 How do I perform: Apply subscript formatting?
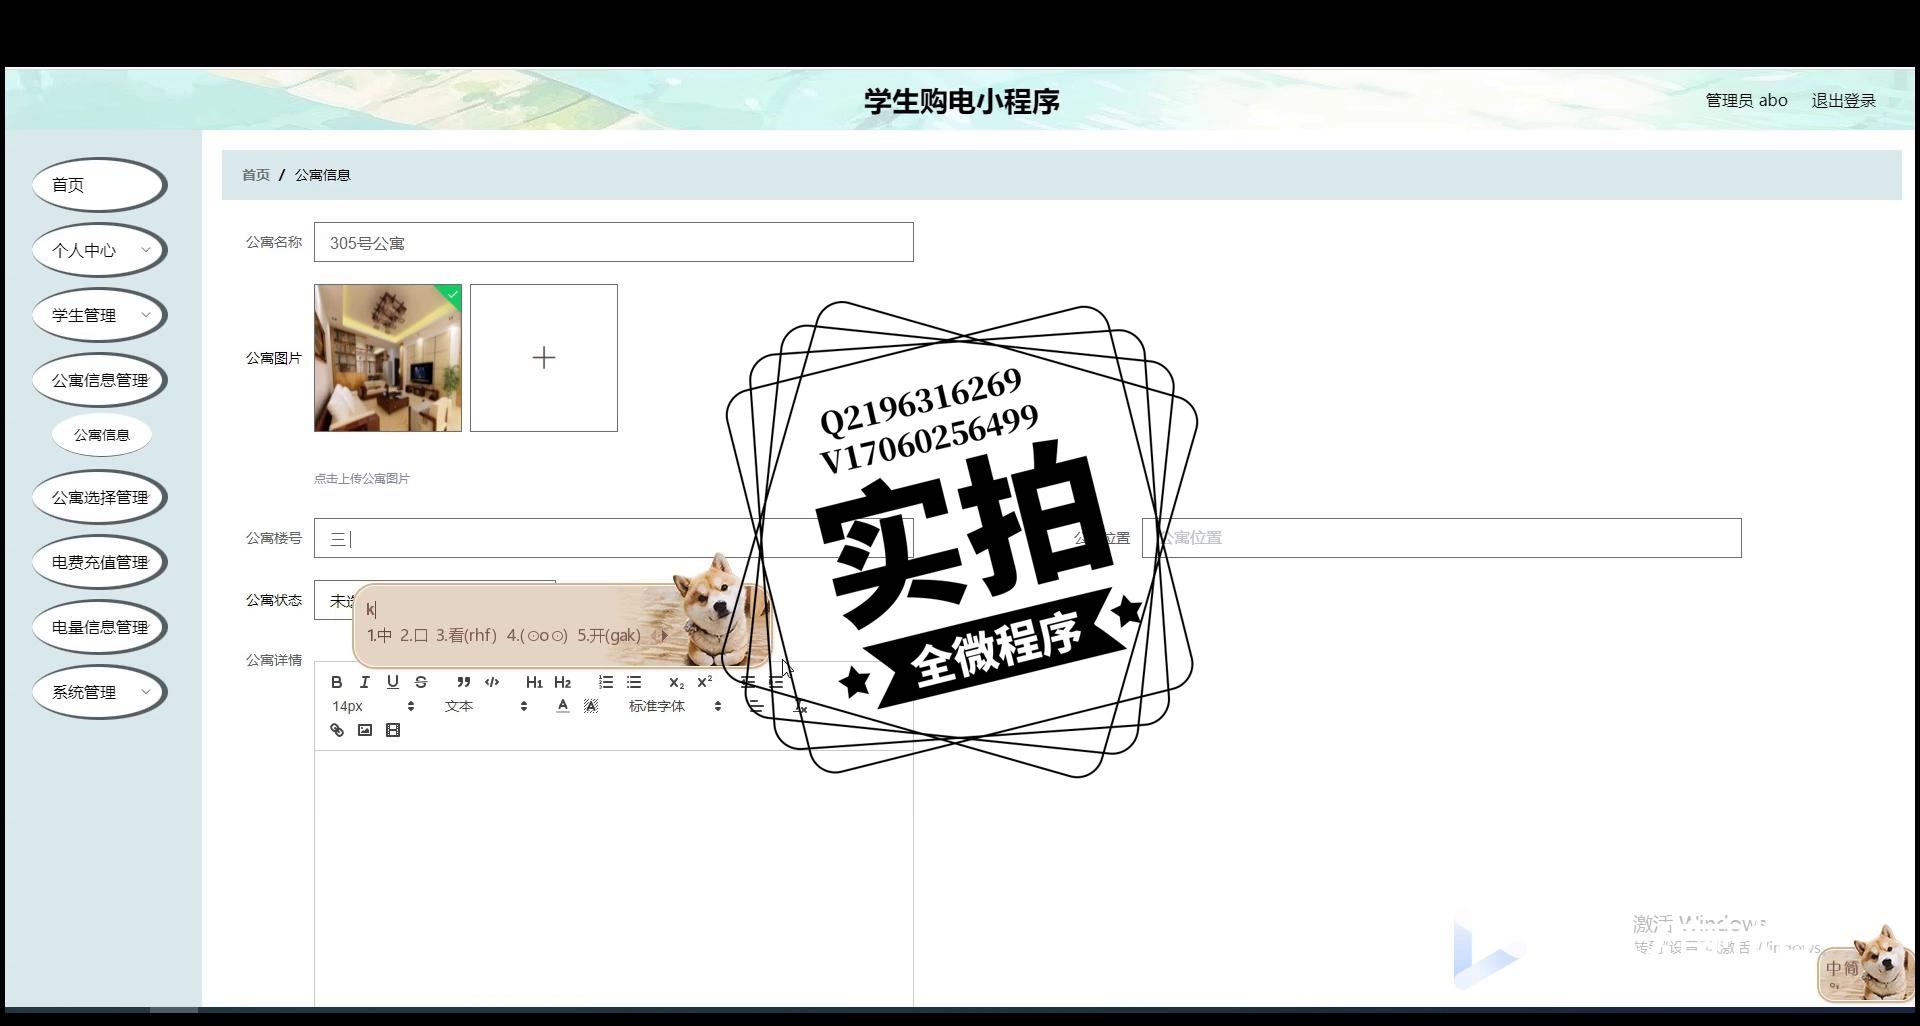[676, 682]
